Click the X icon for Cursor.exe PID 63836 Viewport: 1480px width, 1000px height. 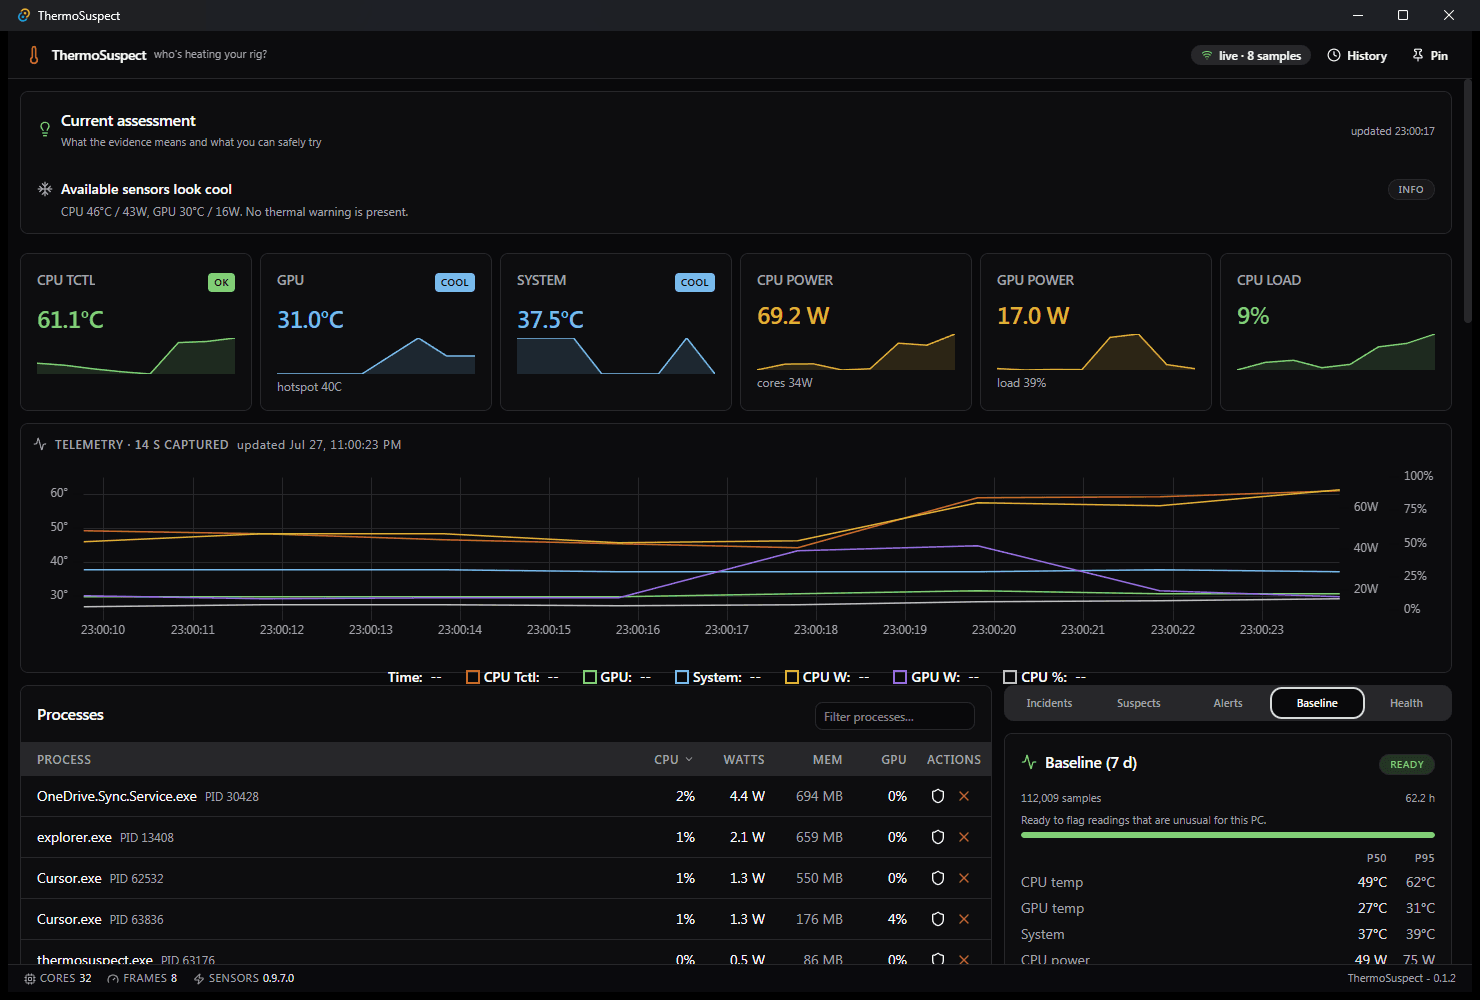click(x=964, y=919)
